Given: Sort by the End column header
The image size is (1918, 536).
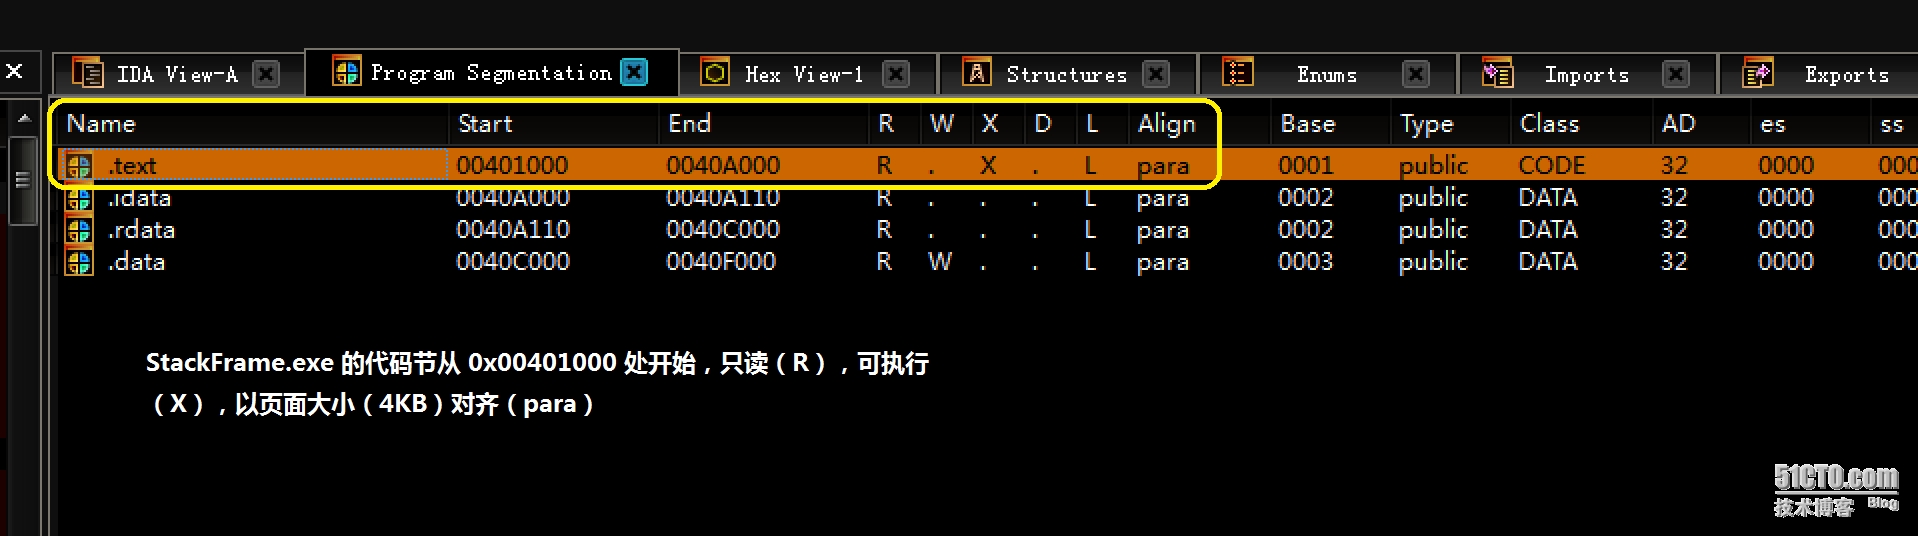Looking at the screenshot, I should pos(689,124).
